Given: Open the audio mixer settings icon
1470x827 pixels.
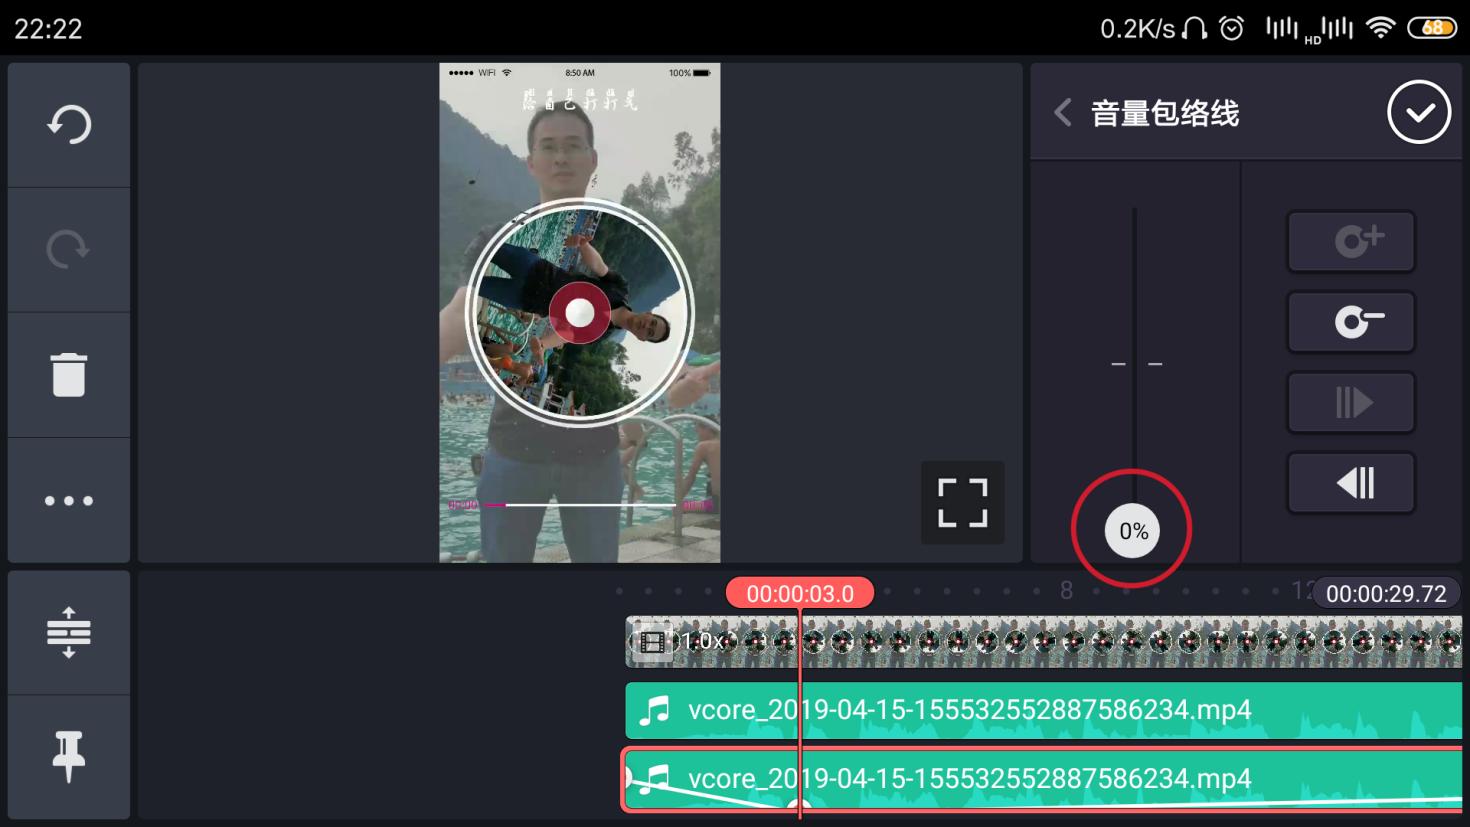Looking at the screenshot, I should (x=68, y=632).
